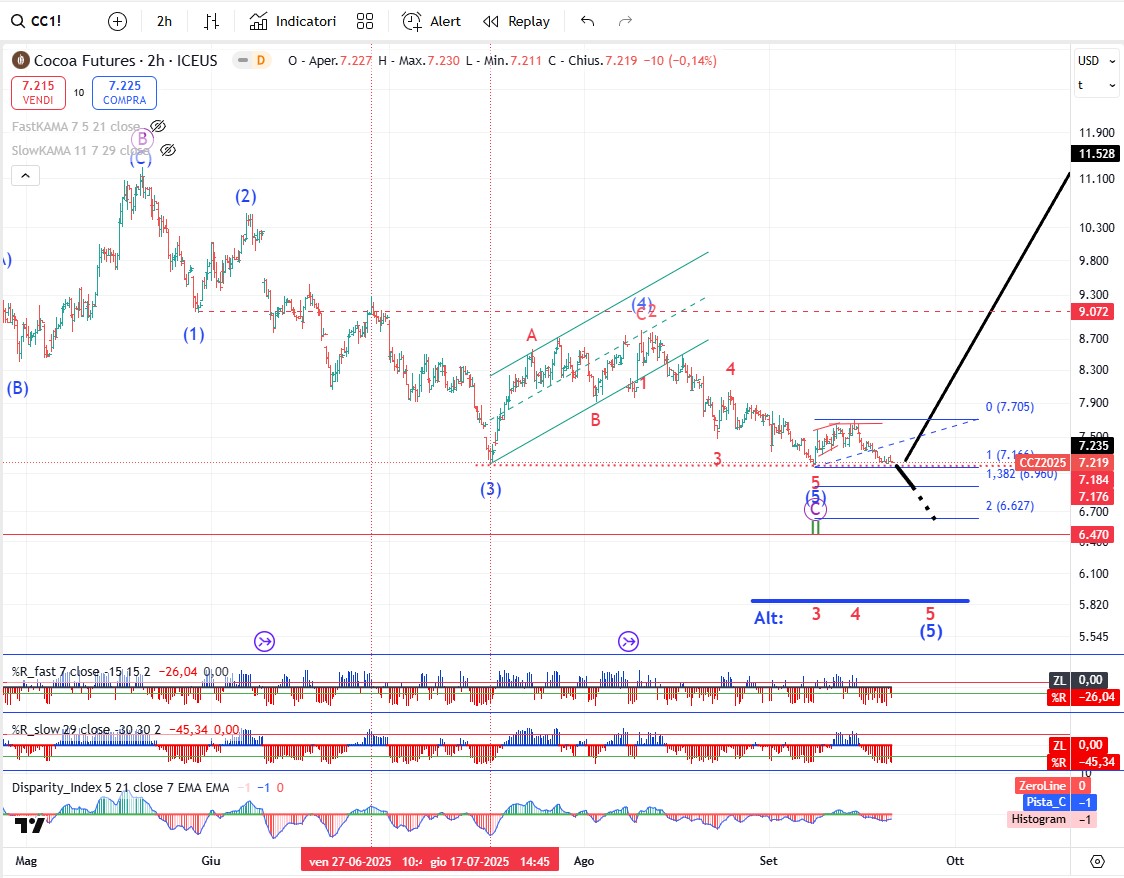1124x878 pixels.
Task: Open the Indicatori menu
Action: [x=292, y=22]
